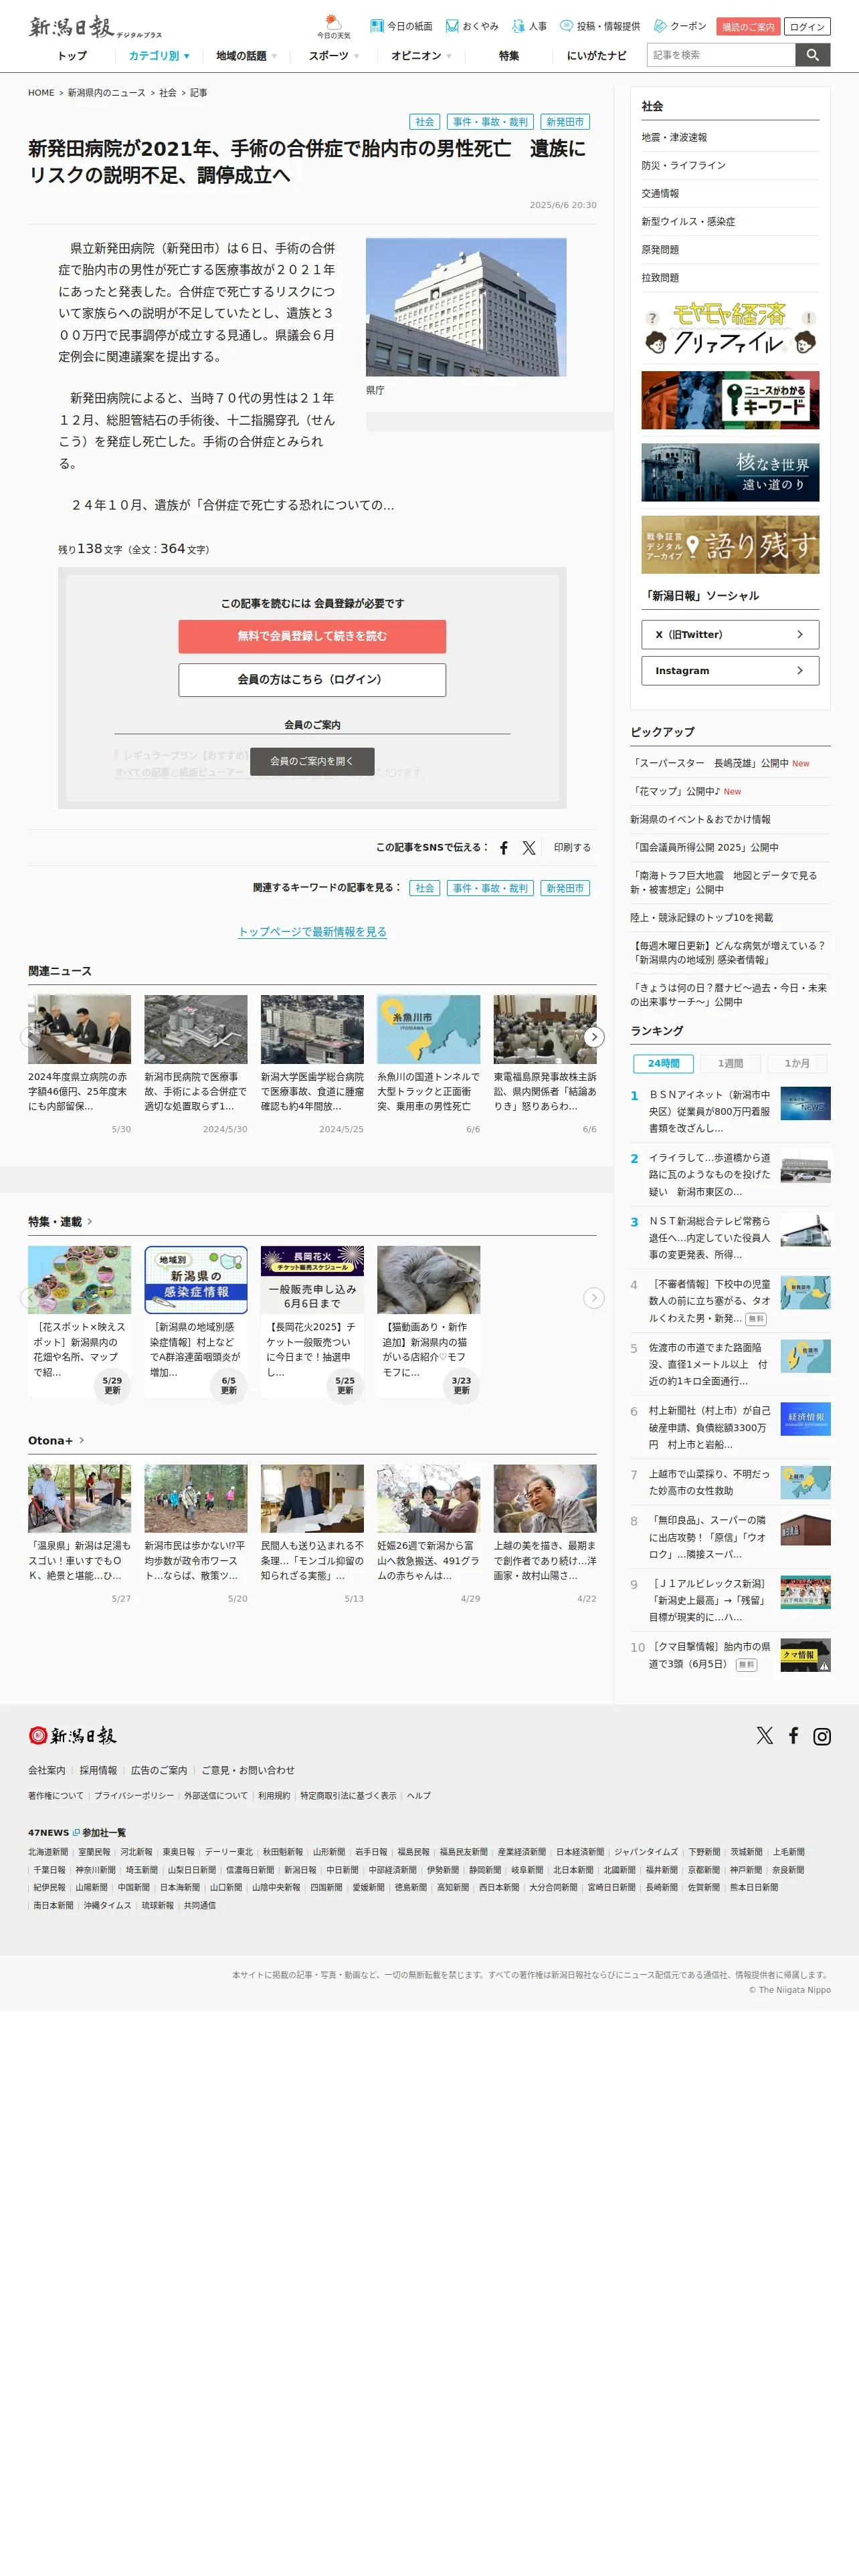Open today's weather icon
The height and width of the screenshot is (2576, 859).
(x=334, y=26)
